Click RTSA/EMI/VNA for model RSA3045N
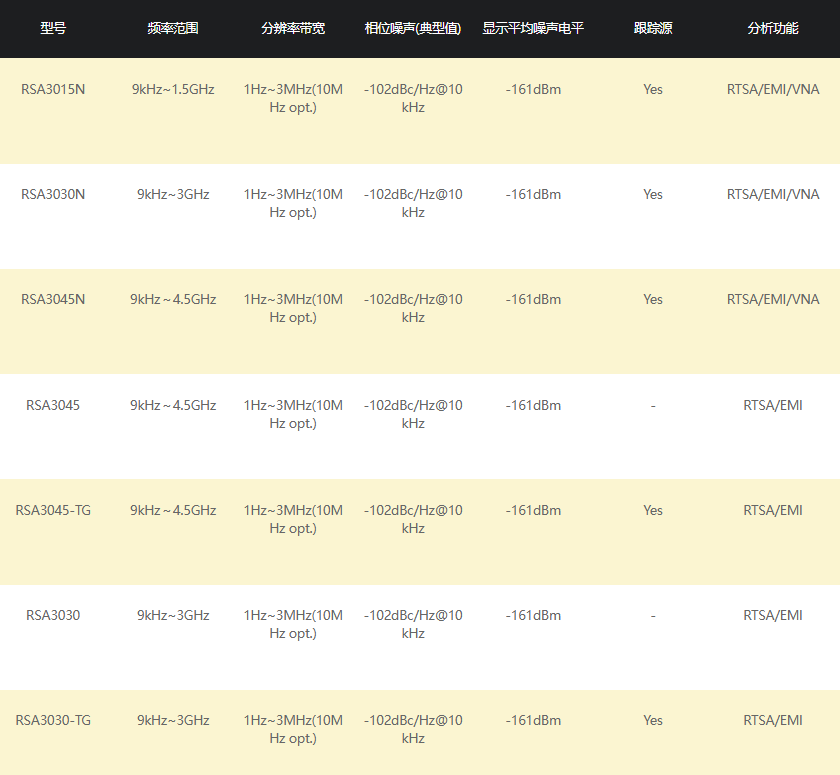Screen dimensions: 840x775 click(773, 299)
